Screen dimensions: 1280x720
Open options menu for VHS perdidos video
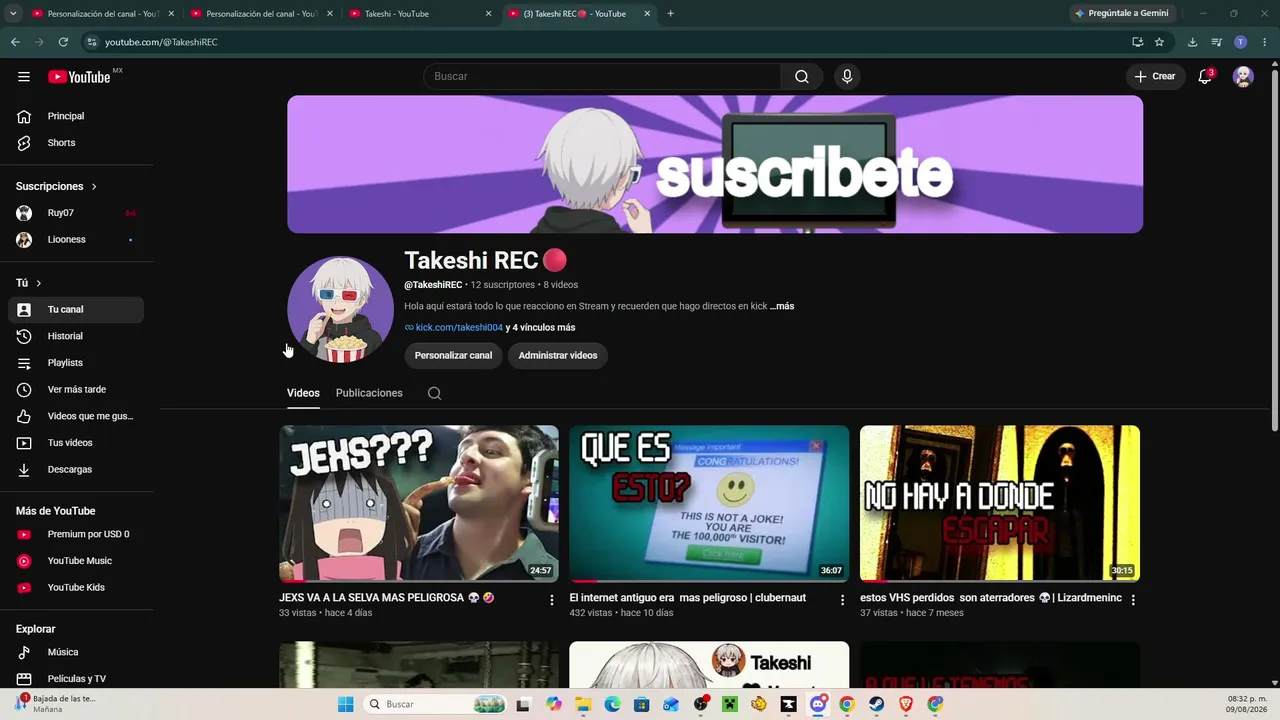click(1133, 600)
